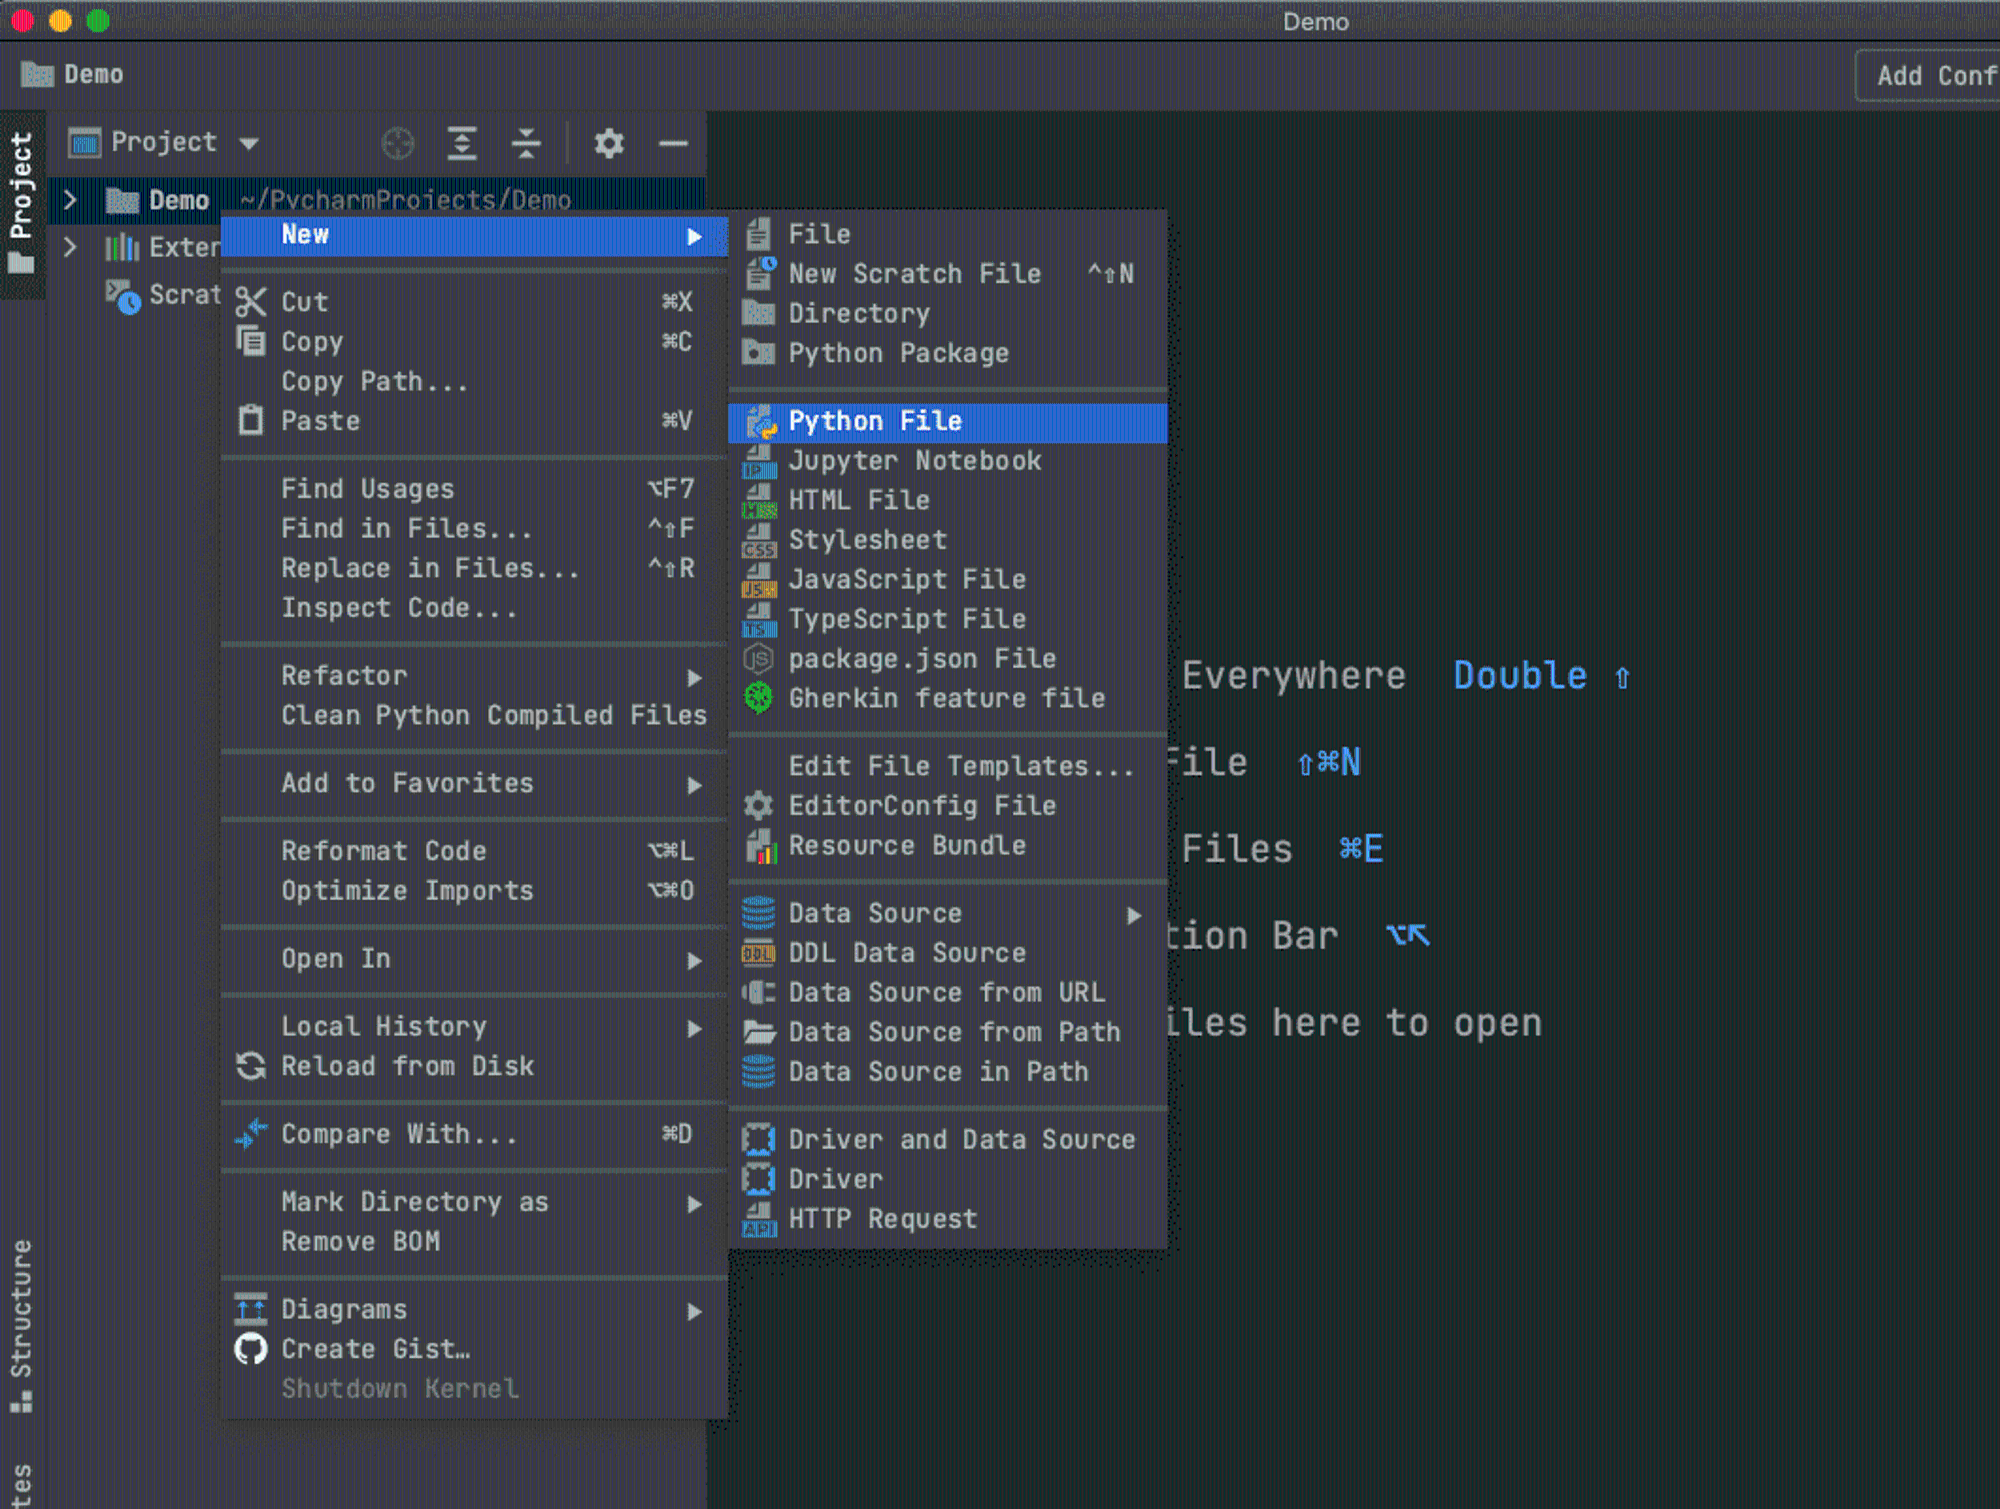Screen dimensions: 2000x1509
Task: Click the Resource Bundle icon
Action: 761,846
